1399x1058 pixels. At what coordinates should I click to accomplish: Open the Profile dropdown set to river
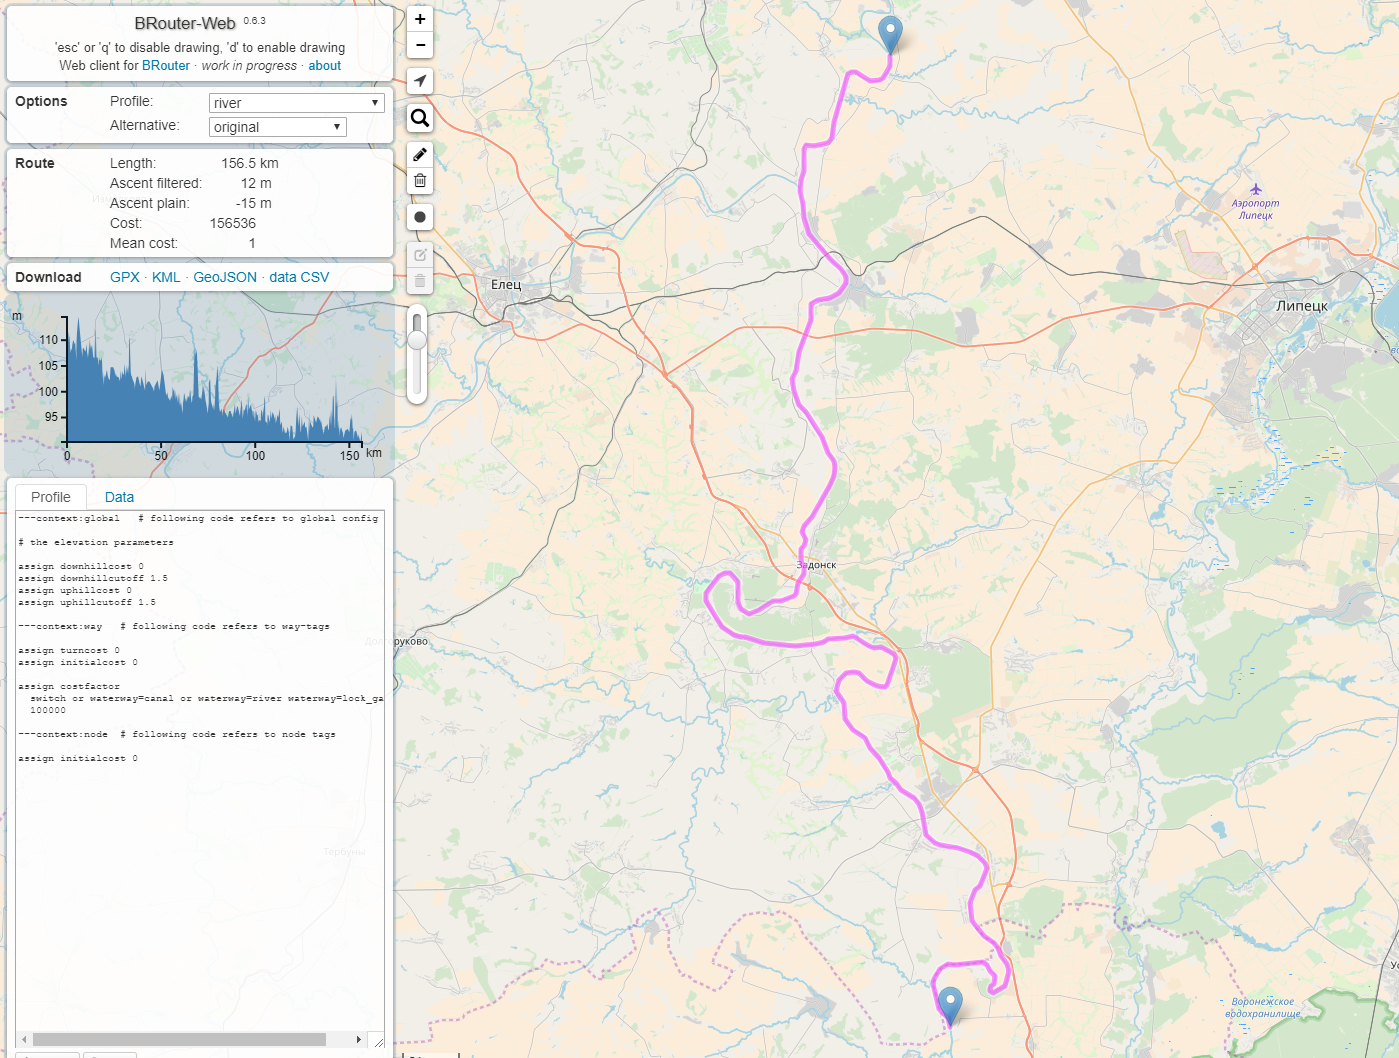(296, 103)
